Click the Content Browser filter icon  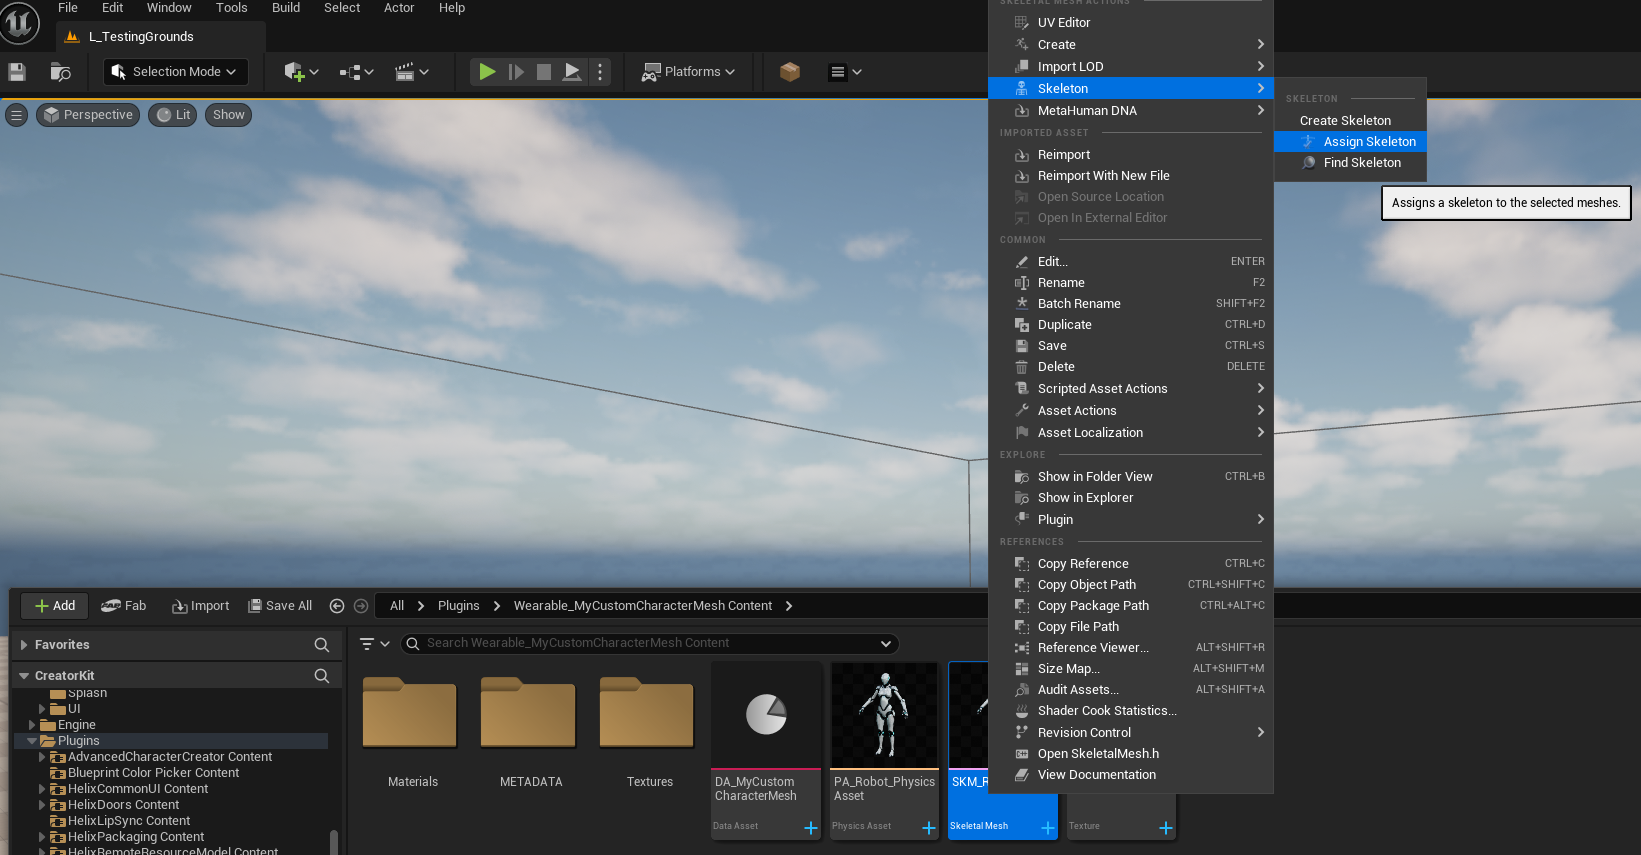pyautogui.click(x=367, y=644)
